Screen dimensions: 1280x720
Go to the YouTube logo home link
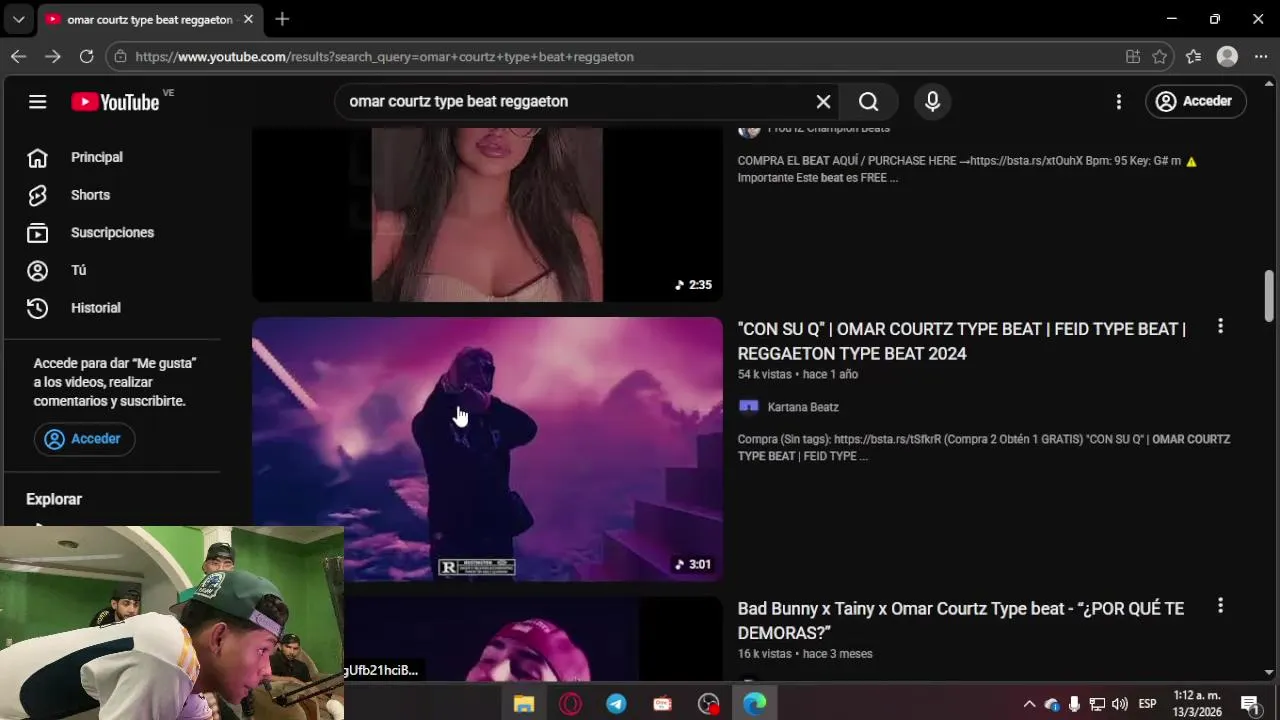tap(115, 101)
